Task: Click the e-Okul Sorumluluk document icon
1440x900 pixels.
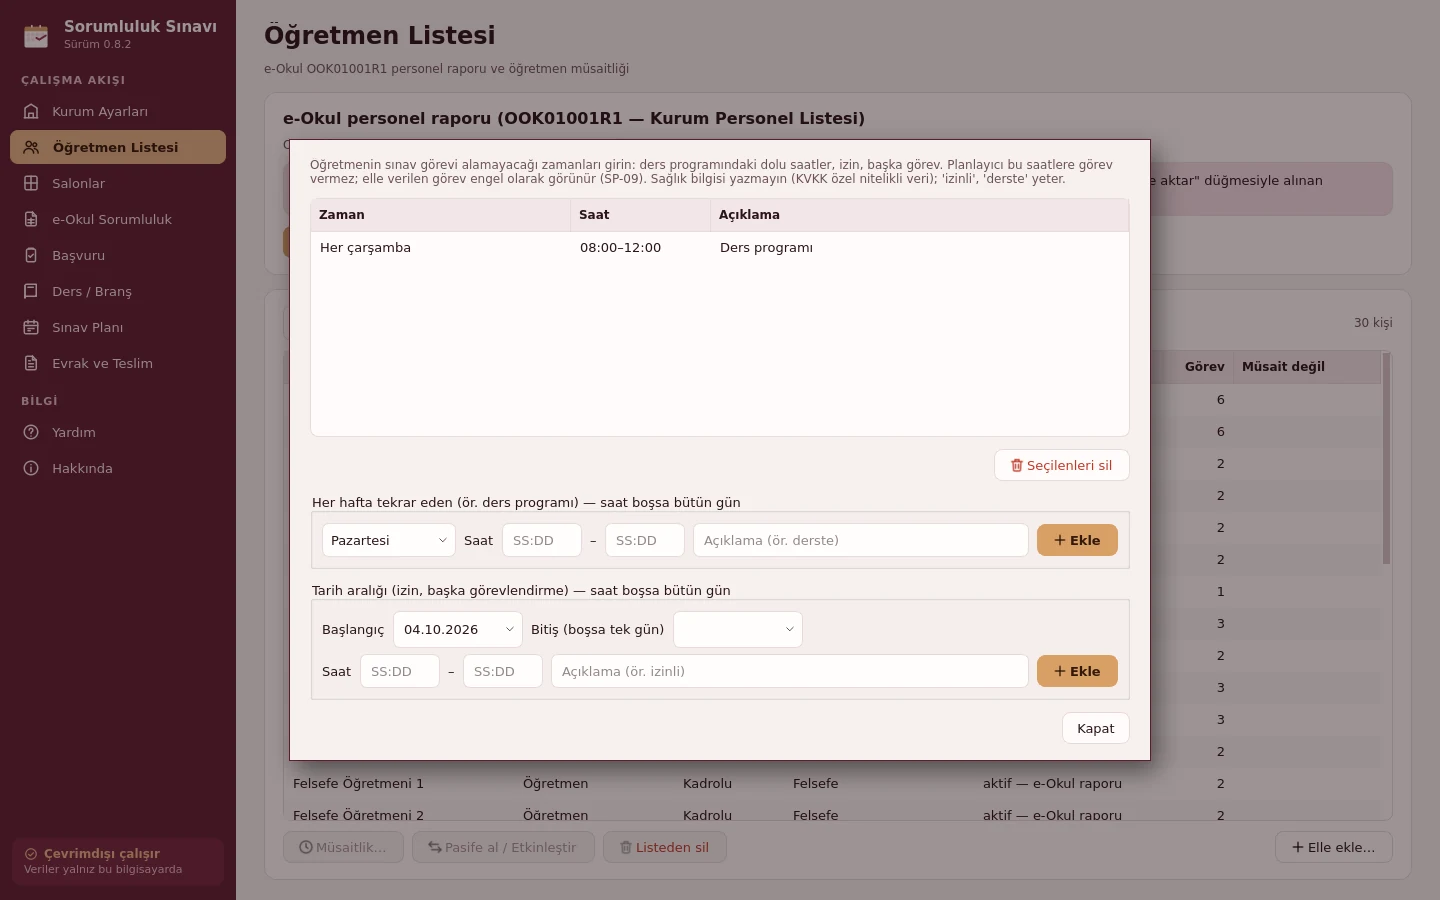Action: coord(31,219)
